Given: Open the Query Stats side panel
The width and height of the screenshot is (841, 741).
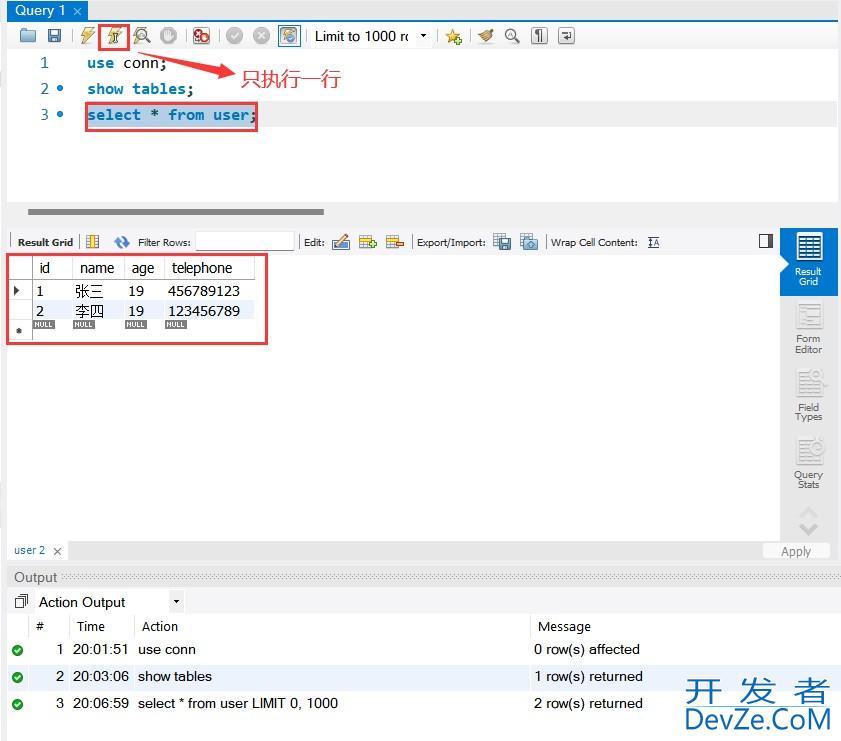Looking at the screenshot, I should click(808, 463).
